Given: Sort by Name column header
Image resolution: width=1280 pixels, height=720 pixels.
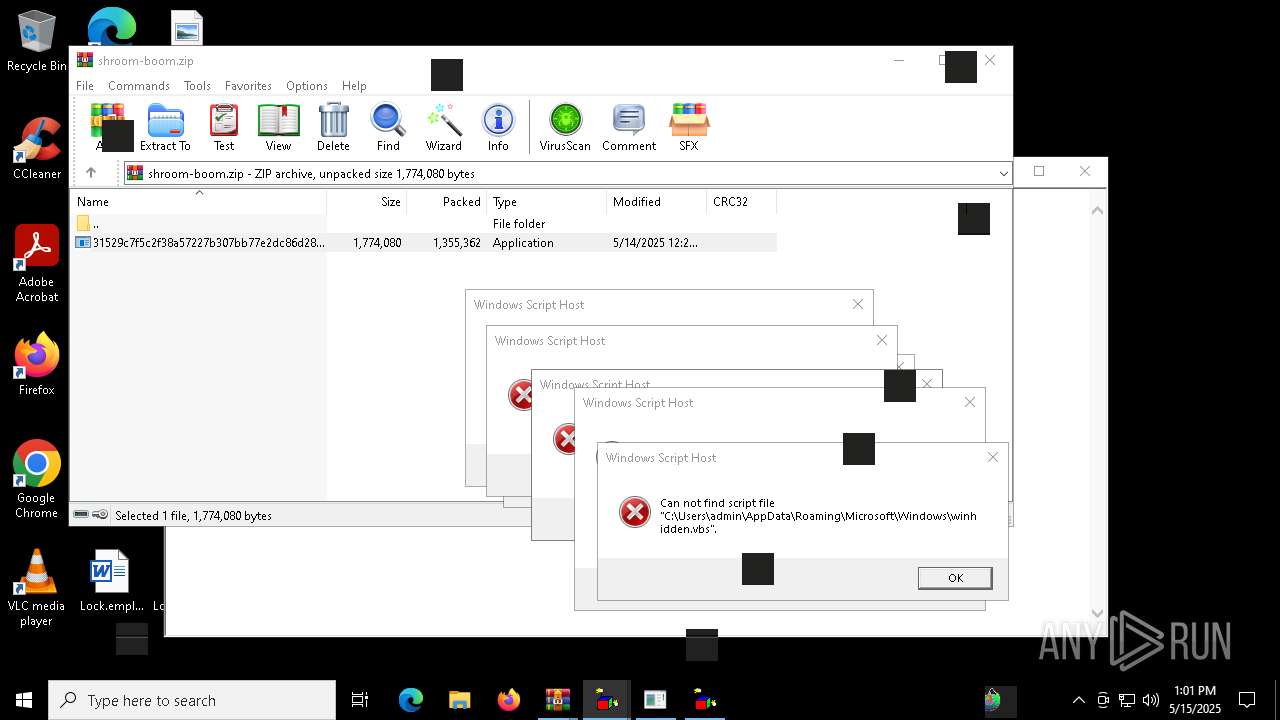Looking at the screenshot, I should (x=199, y=202).
